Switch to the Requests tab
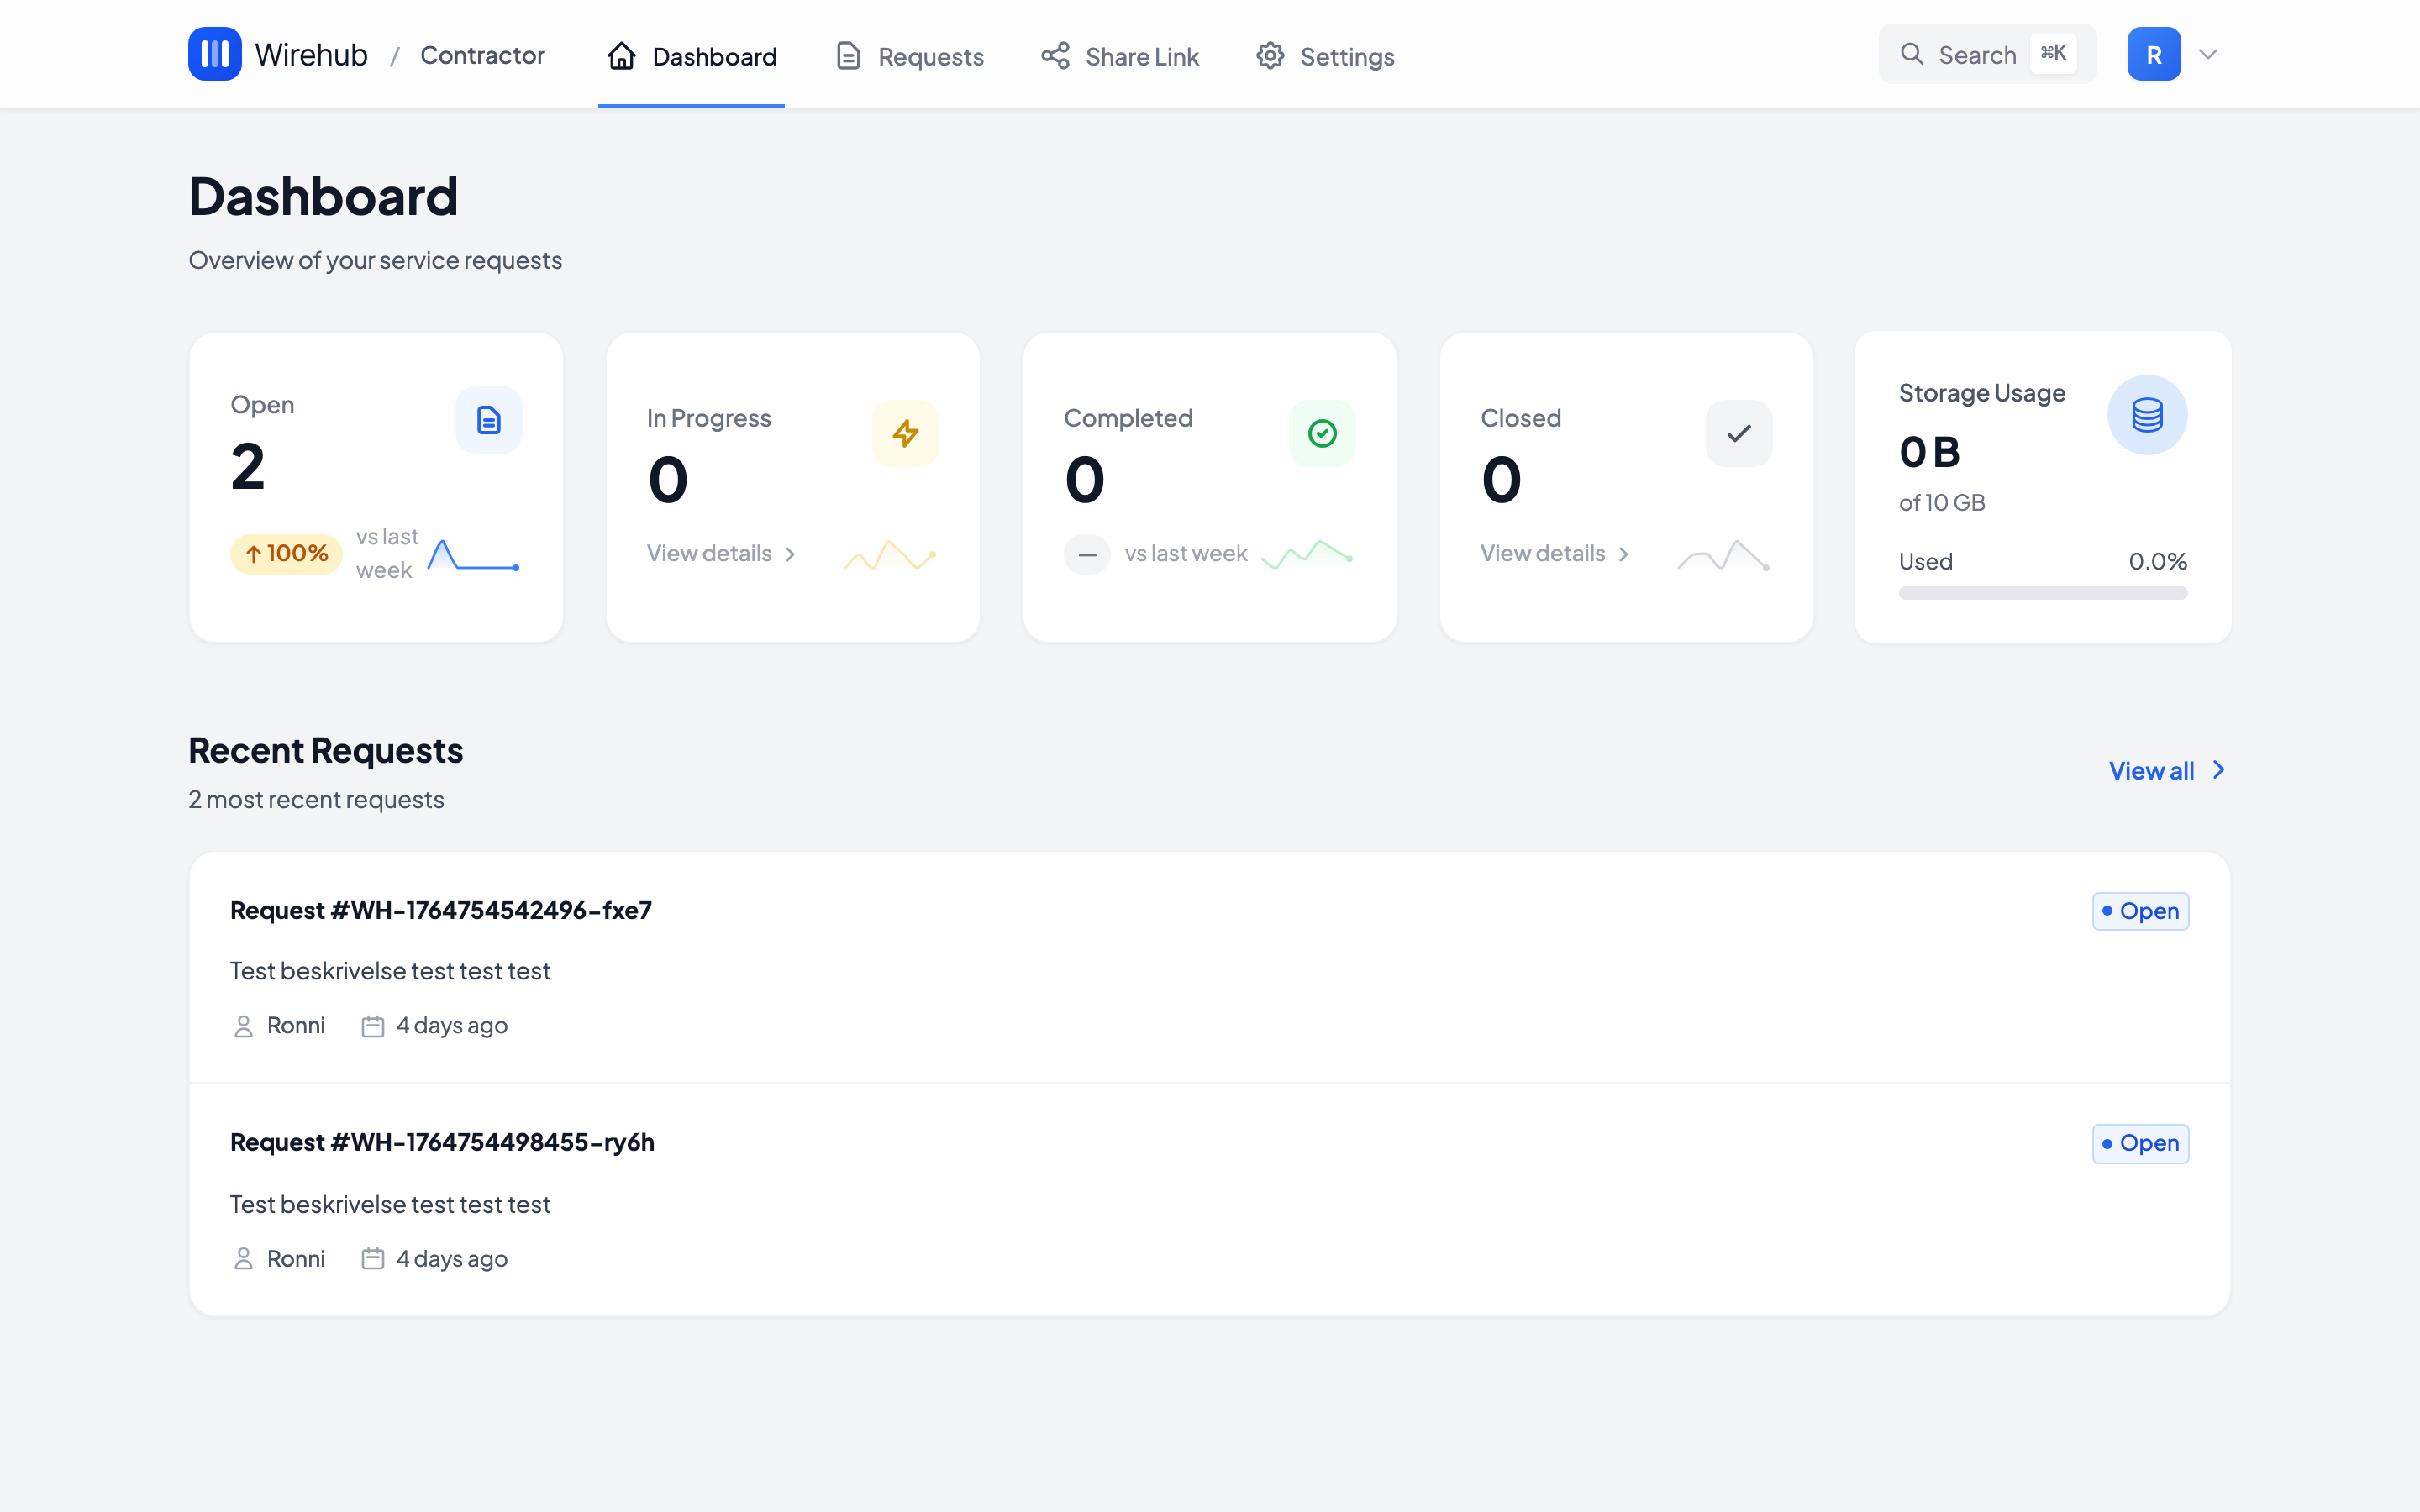Viewport: 2420px width, 1512px height. (x=910, y=56)
